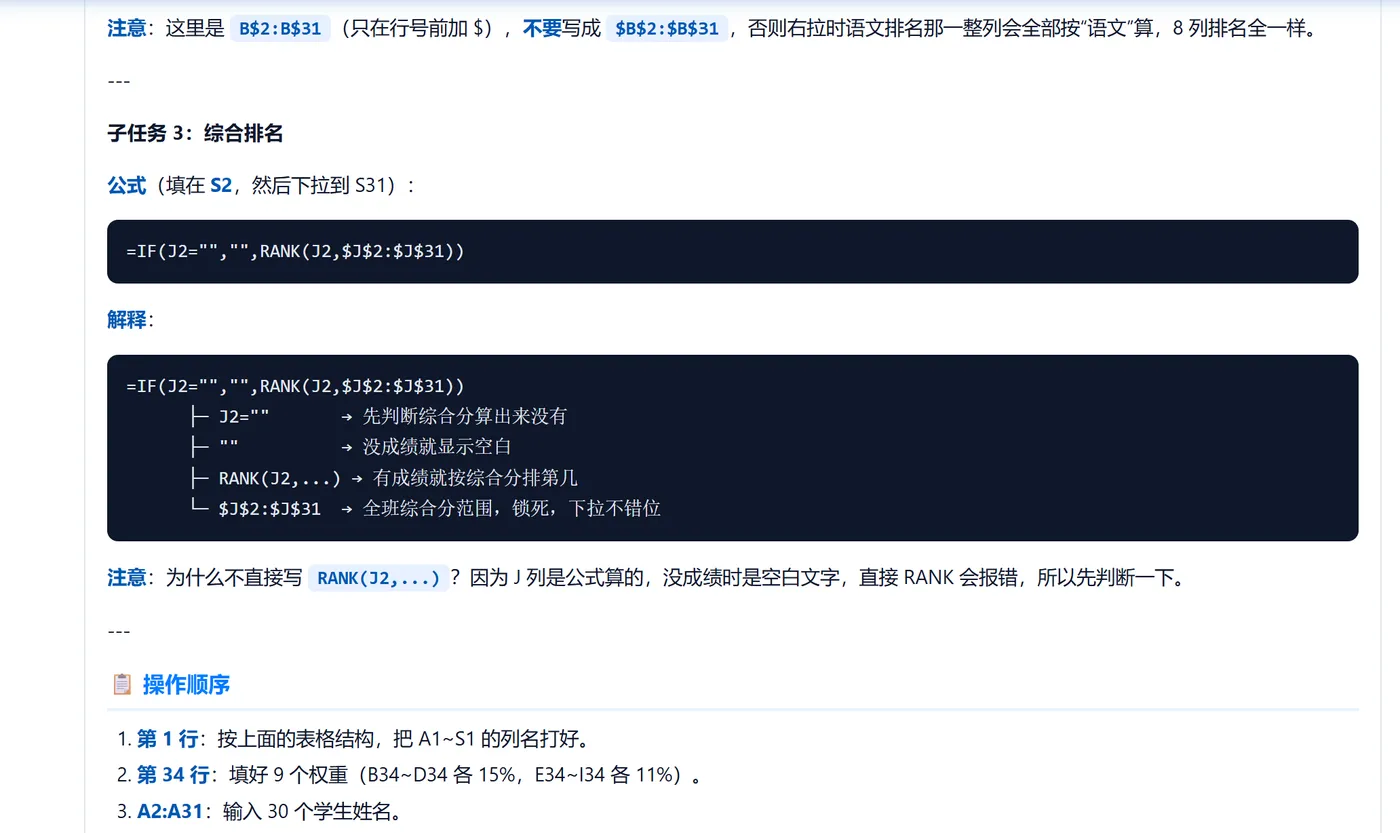The height and width of the screenshot is (833, 1400).
Task: Click the inline code B$2:B$31
Action: 280,28
